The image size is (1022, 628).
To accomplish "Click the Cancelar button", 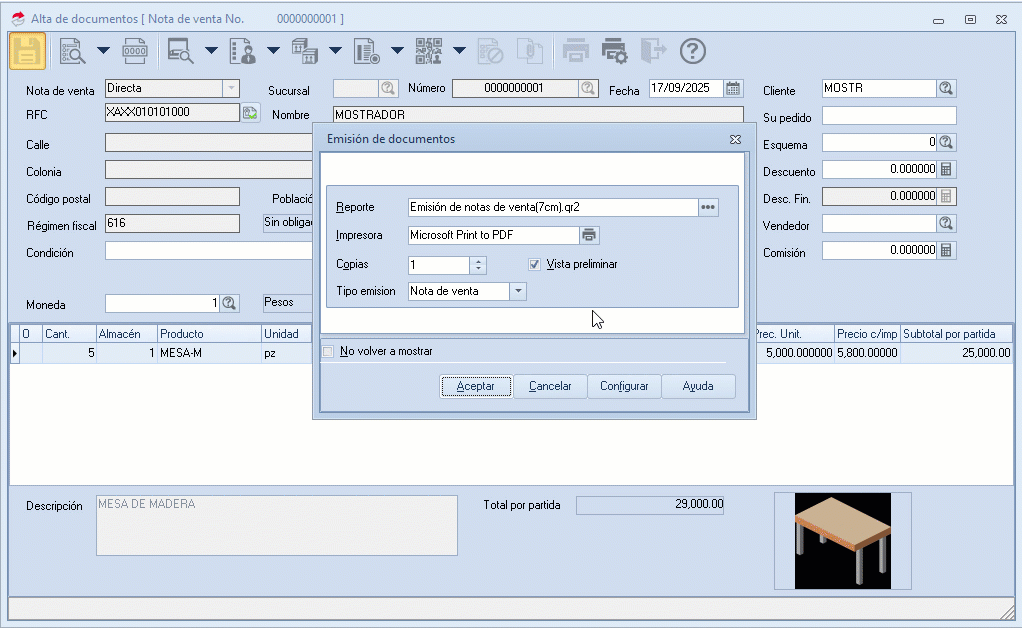I will [x=550, y=386].
